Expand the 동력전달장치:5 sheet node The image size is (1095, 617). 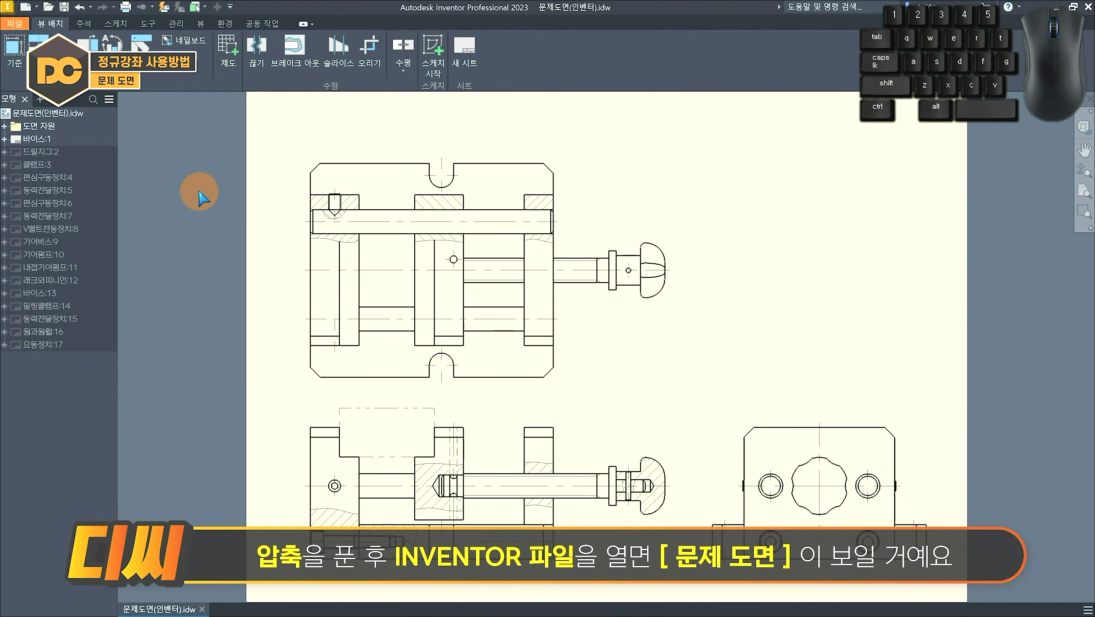(x=4, y=190)
